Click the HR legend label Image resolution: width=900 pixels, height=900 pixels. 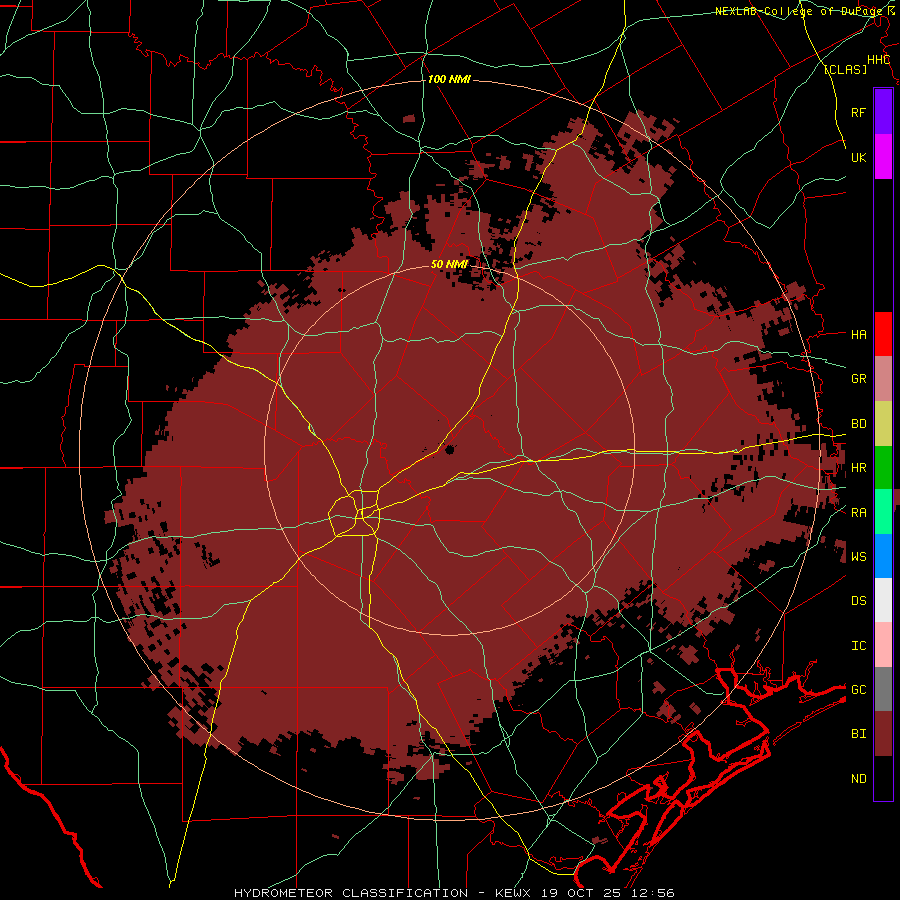coord(859,468)
